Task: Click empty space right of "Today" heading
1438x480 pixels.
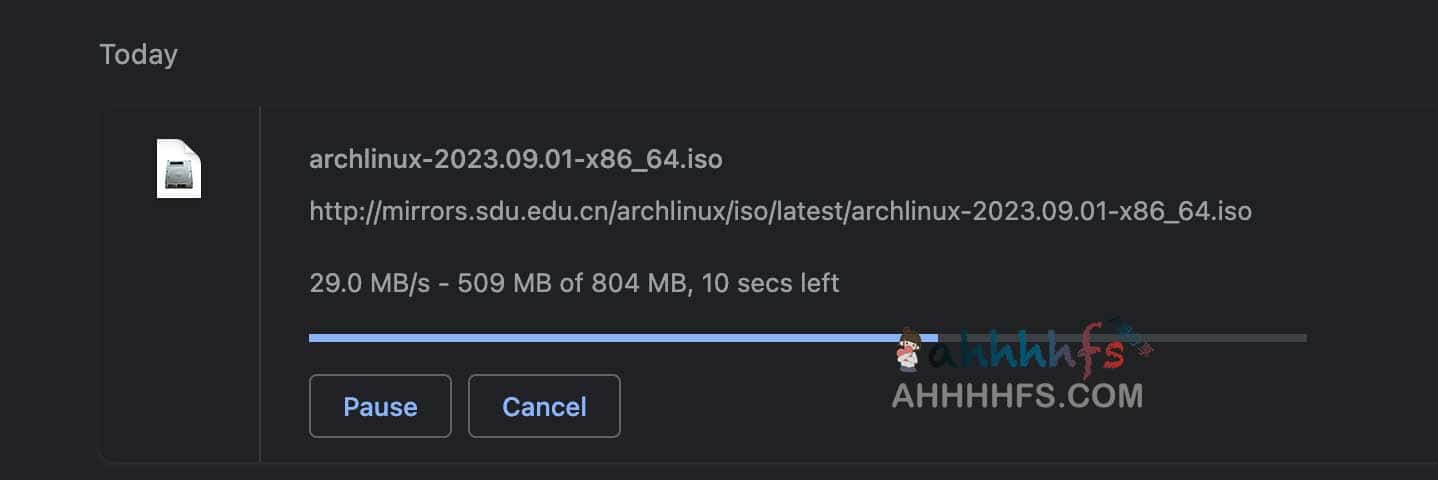Action: tap(700, 54)
